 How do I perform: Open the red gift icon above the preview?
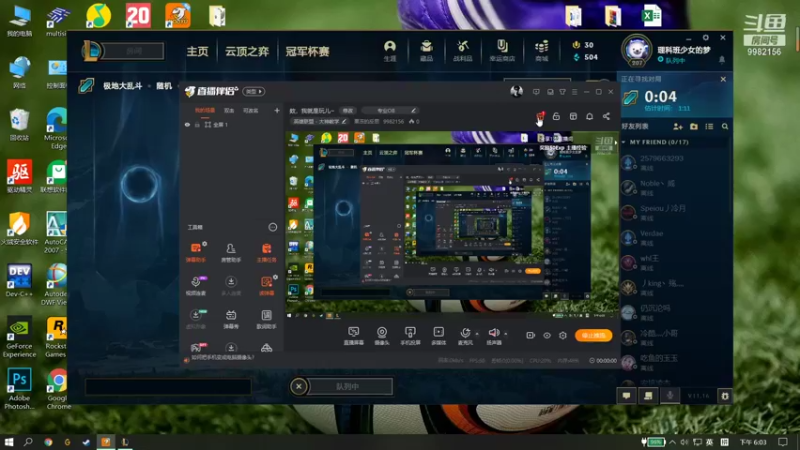coord(540,116)
